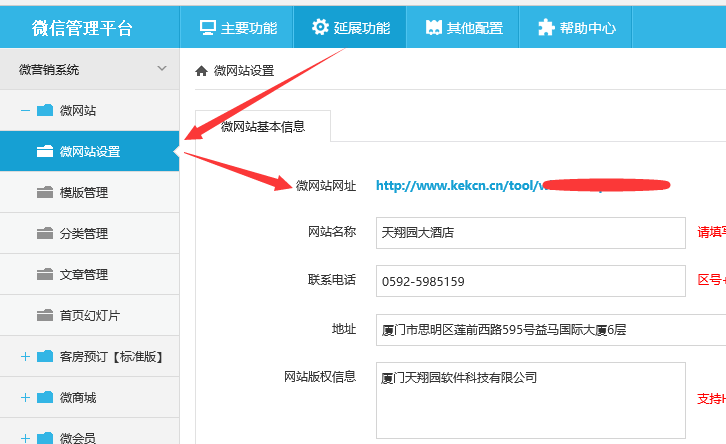726x444 pixels.
Task: Click the folder icon beside 分类管理
Action: 44,234
